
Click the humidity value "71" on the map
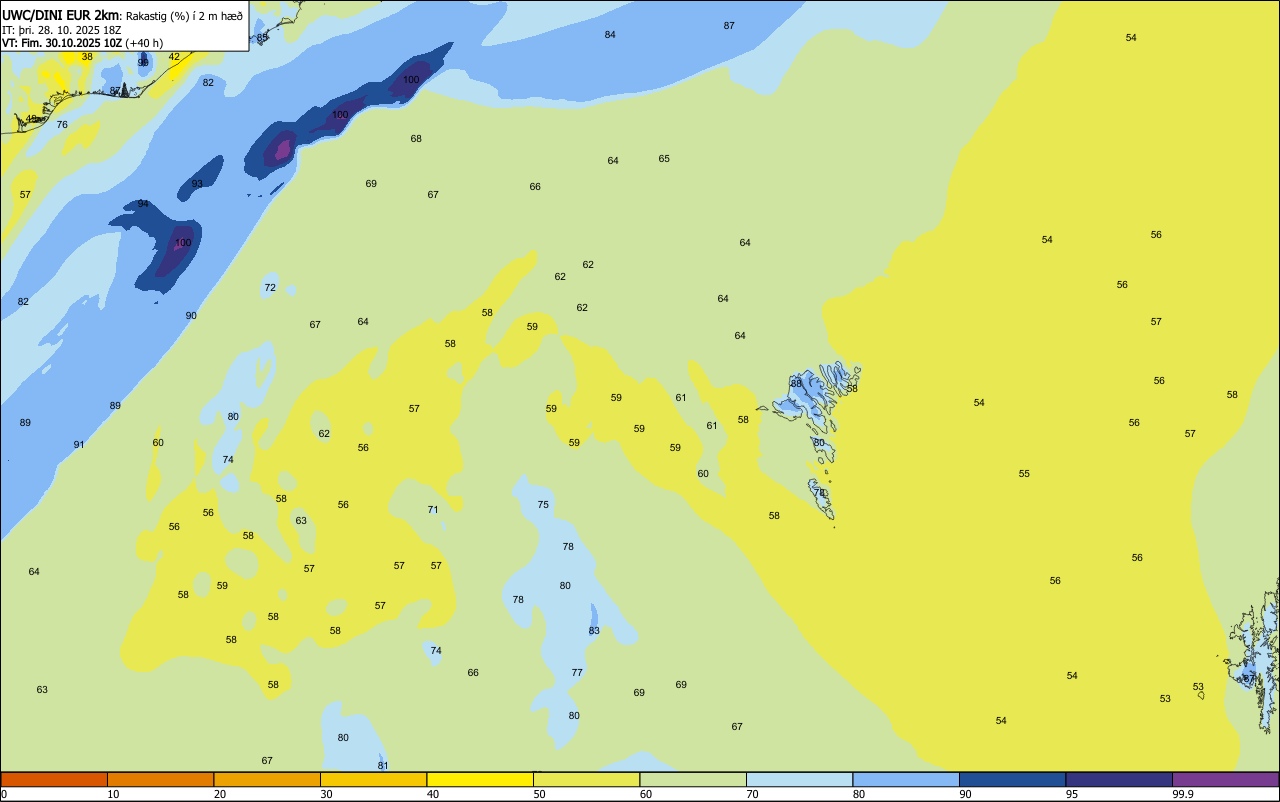click(433, 510)
